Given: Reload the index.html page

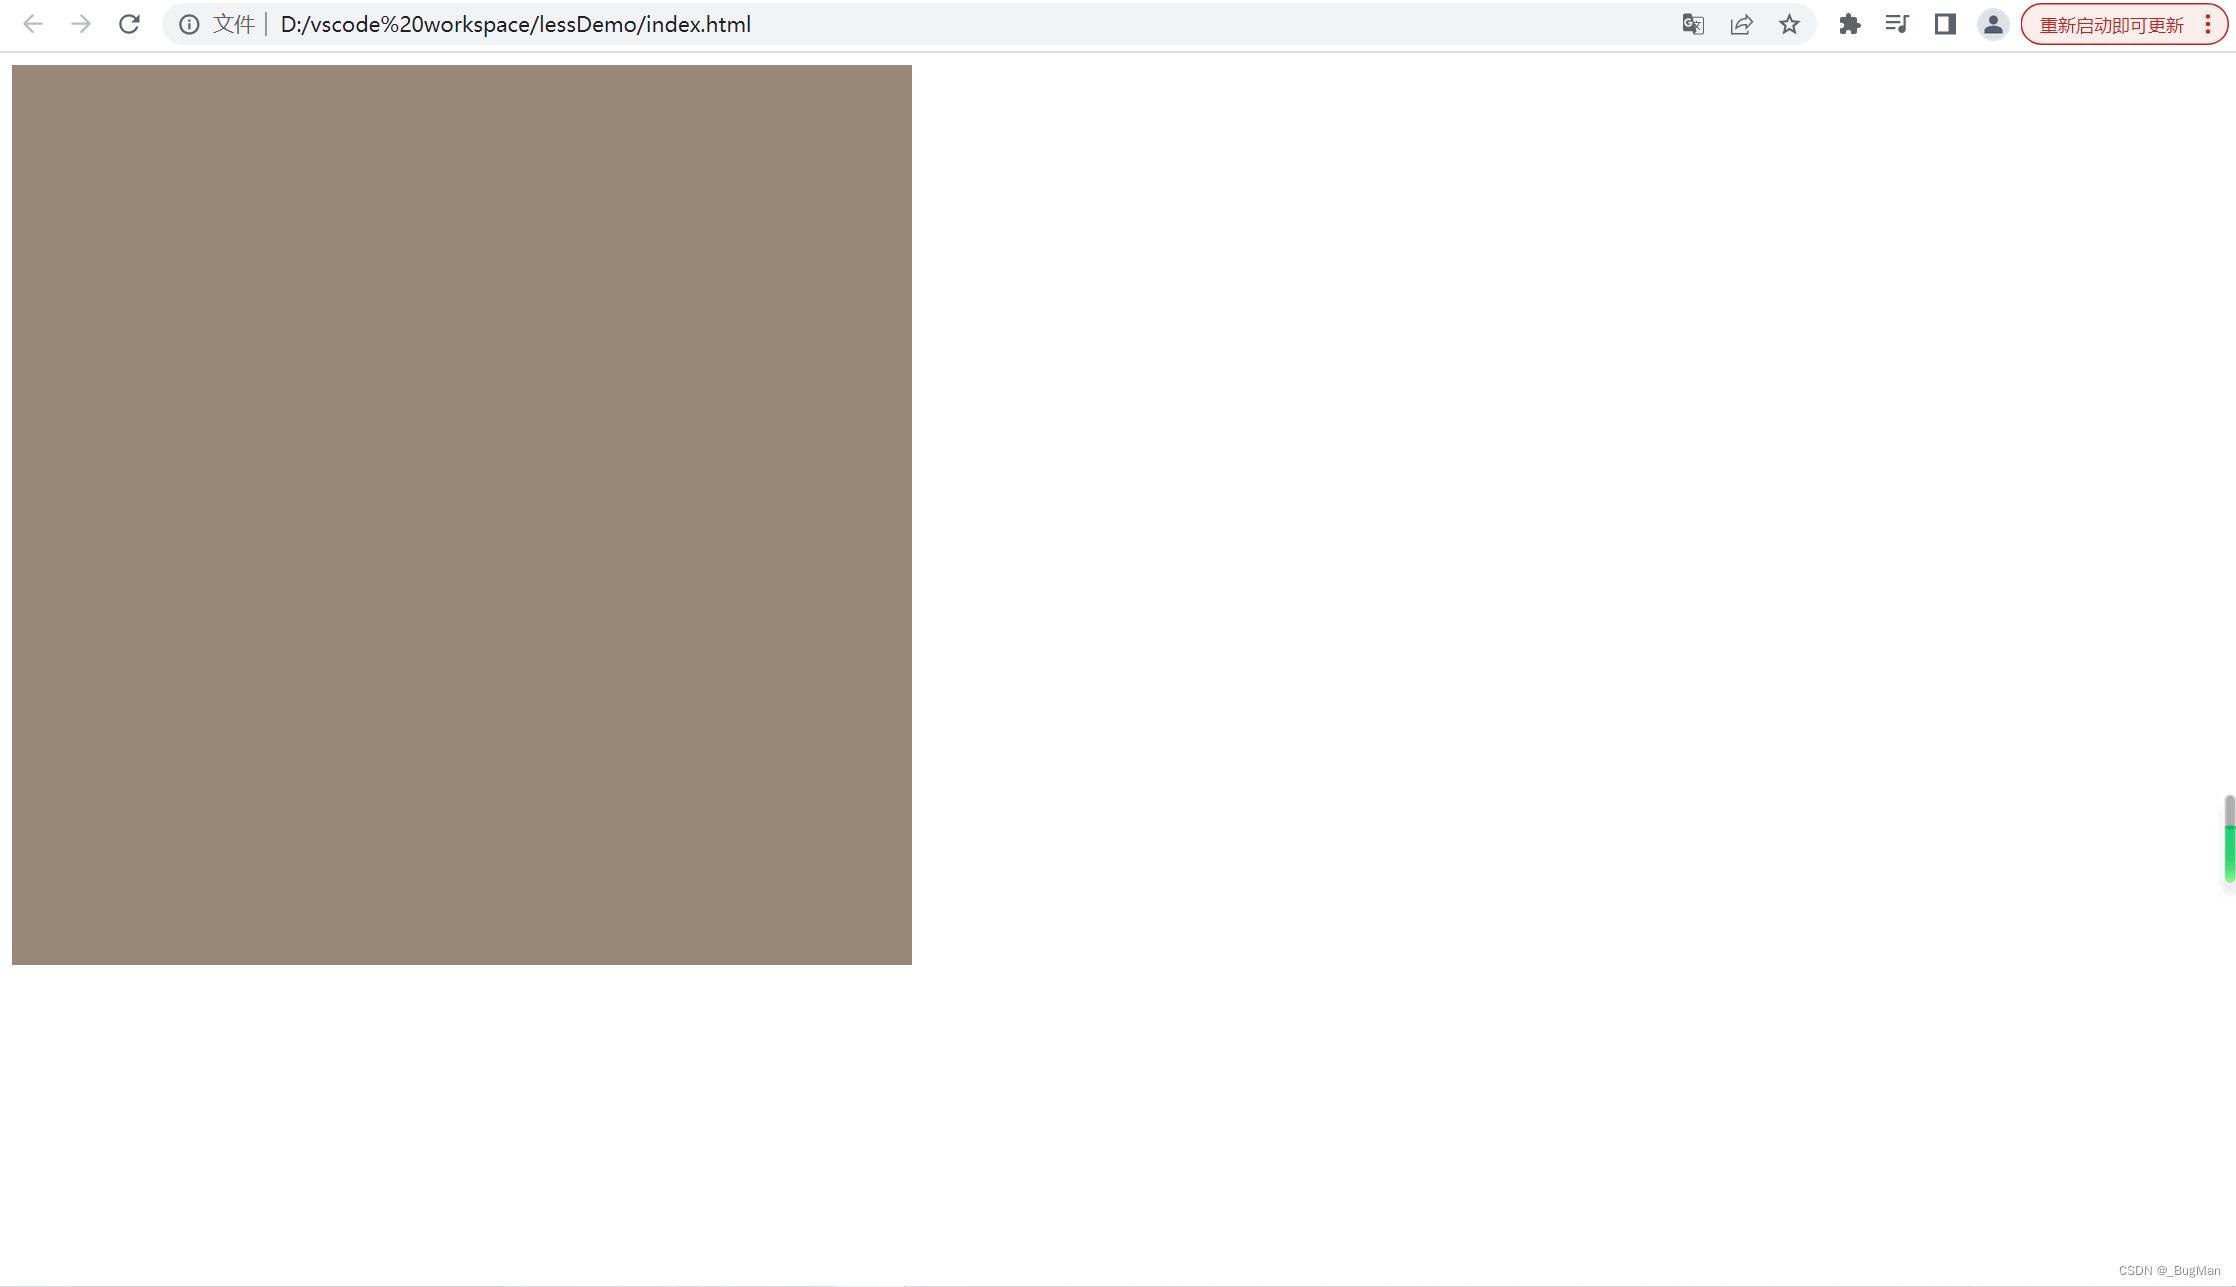Looking at the screenshot, I should point(129,24).
